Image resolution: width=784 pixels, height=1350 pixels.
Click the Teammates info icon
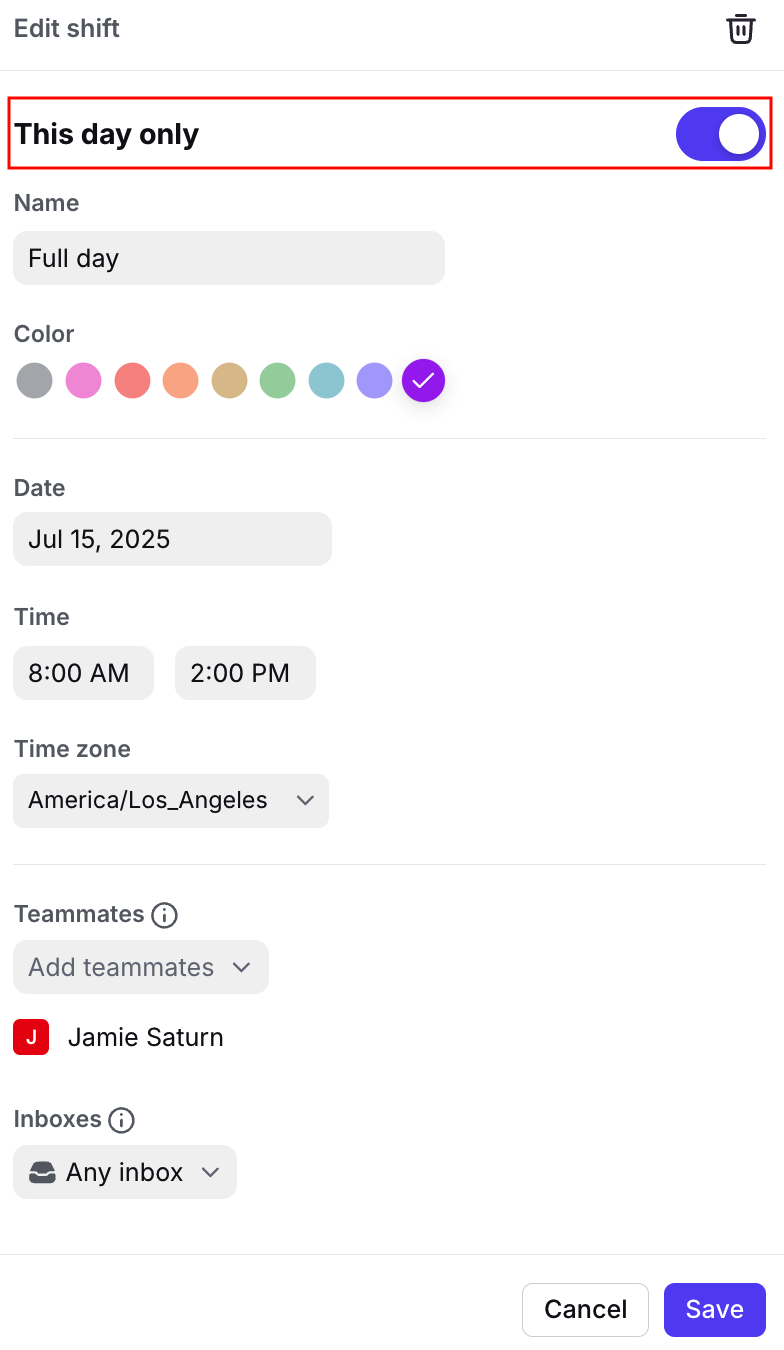[x=164, y=915]
